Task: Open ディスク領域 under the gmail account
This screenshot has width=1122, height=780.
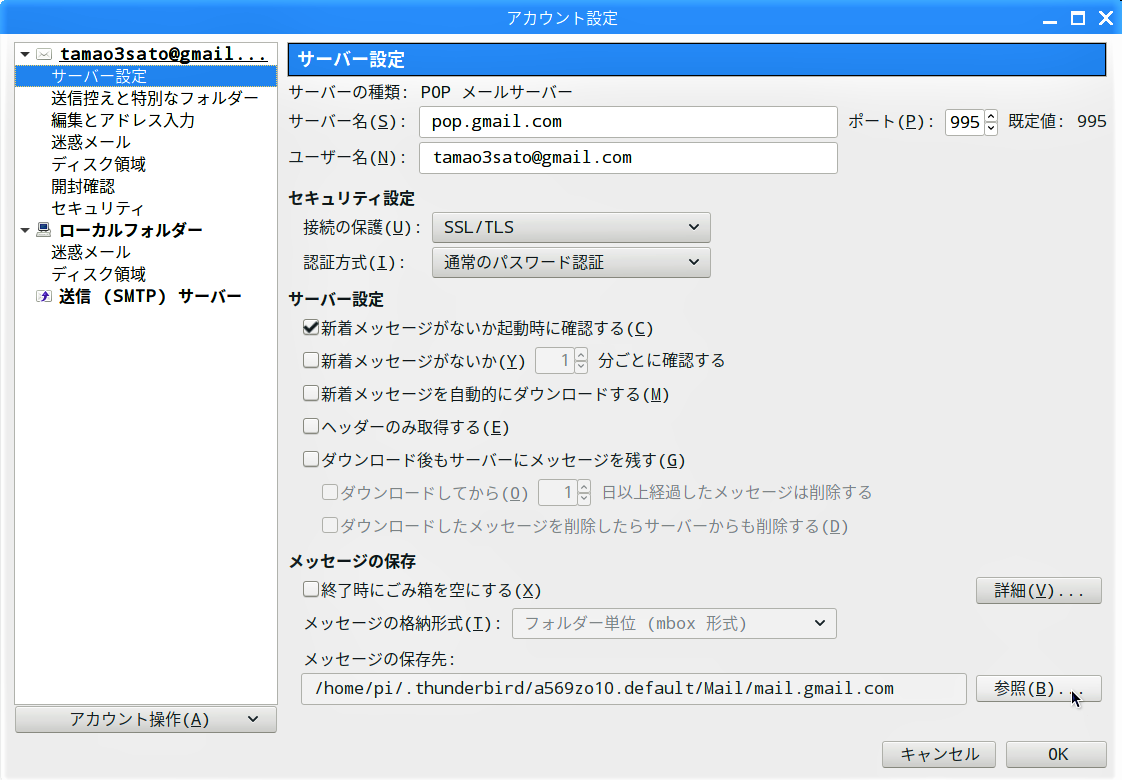Action: [99, 165]
